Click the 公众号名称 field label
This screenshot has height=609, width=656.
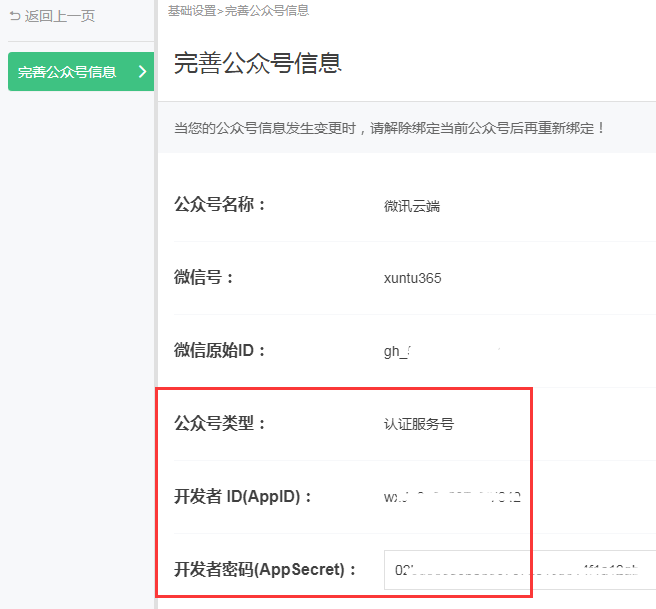(220, 205)
